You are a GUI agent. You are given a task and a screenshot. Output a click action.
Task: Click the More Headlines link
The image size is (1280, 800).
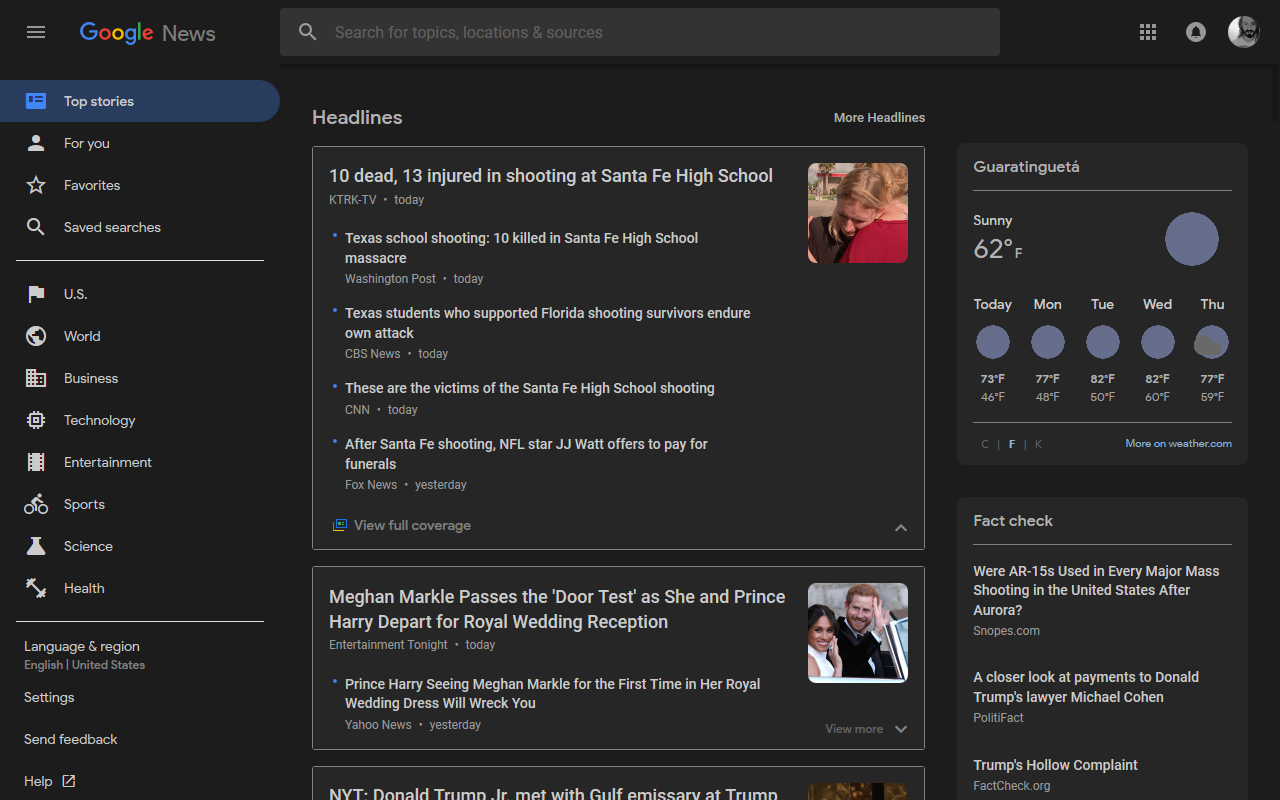click(879, 117)
